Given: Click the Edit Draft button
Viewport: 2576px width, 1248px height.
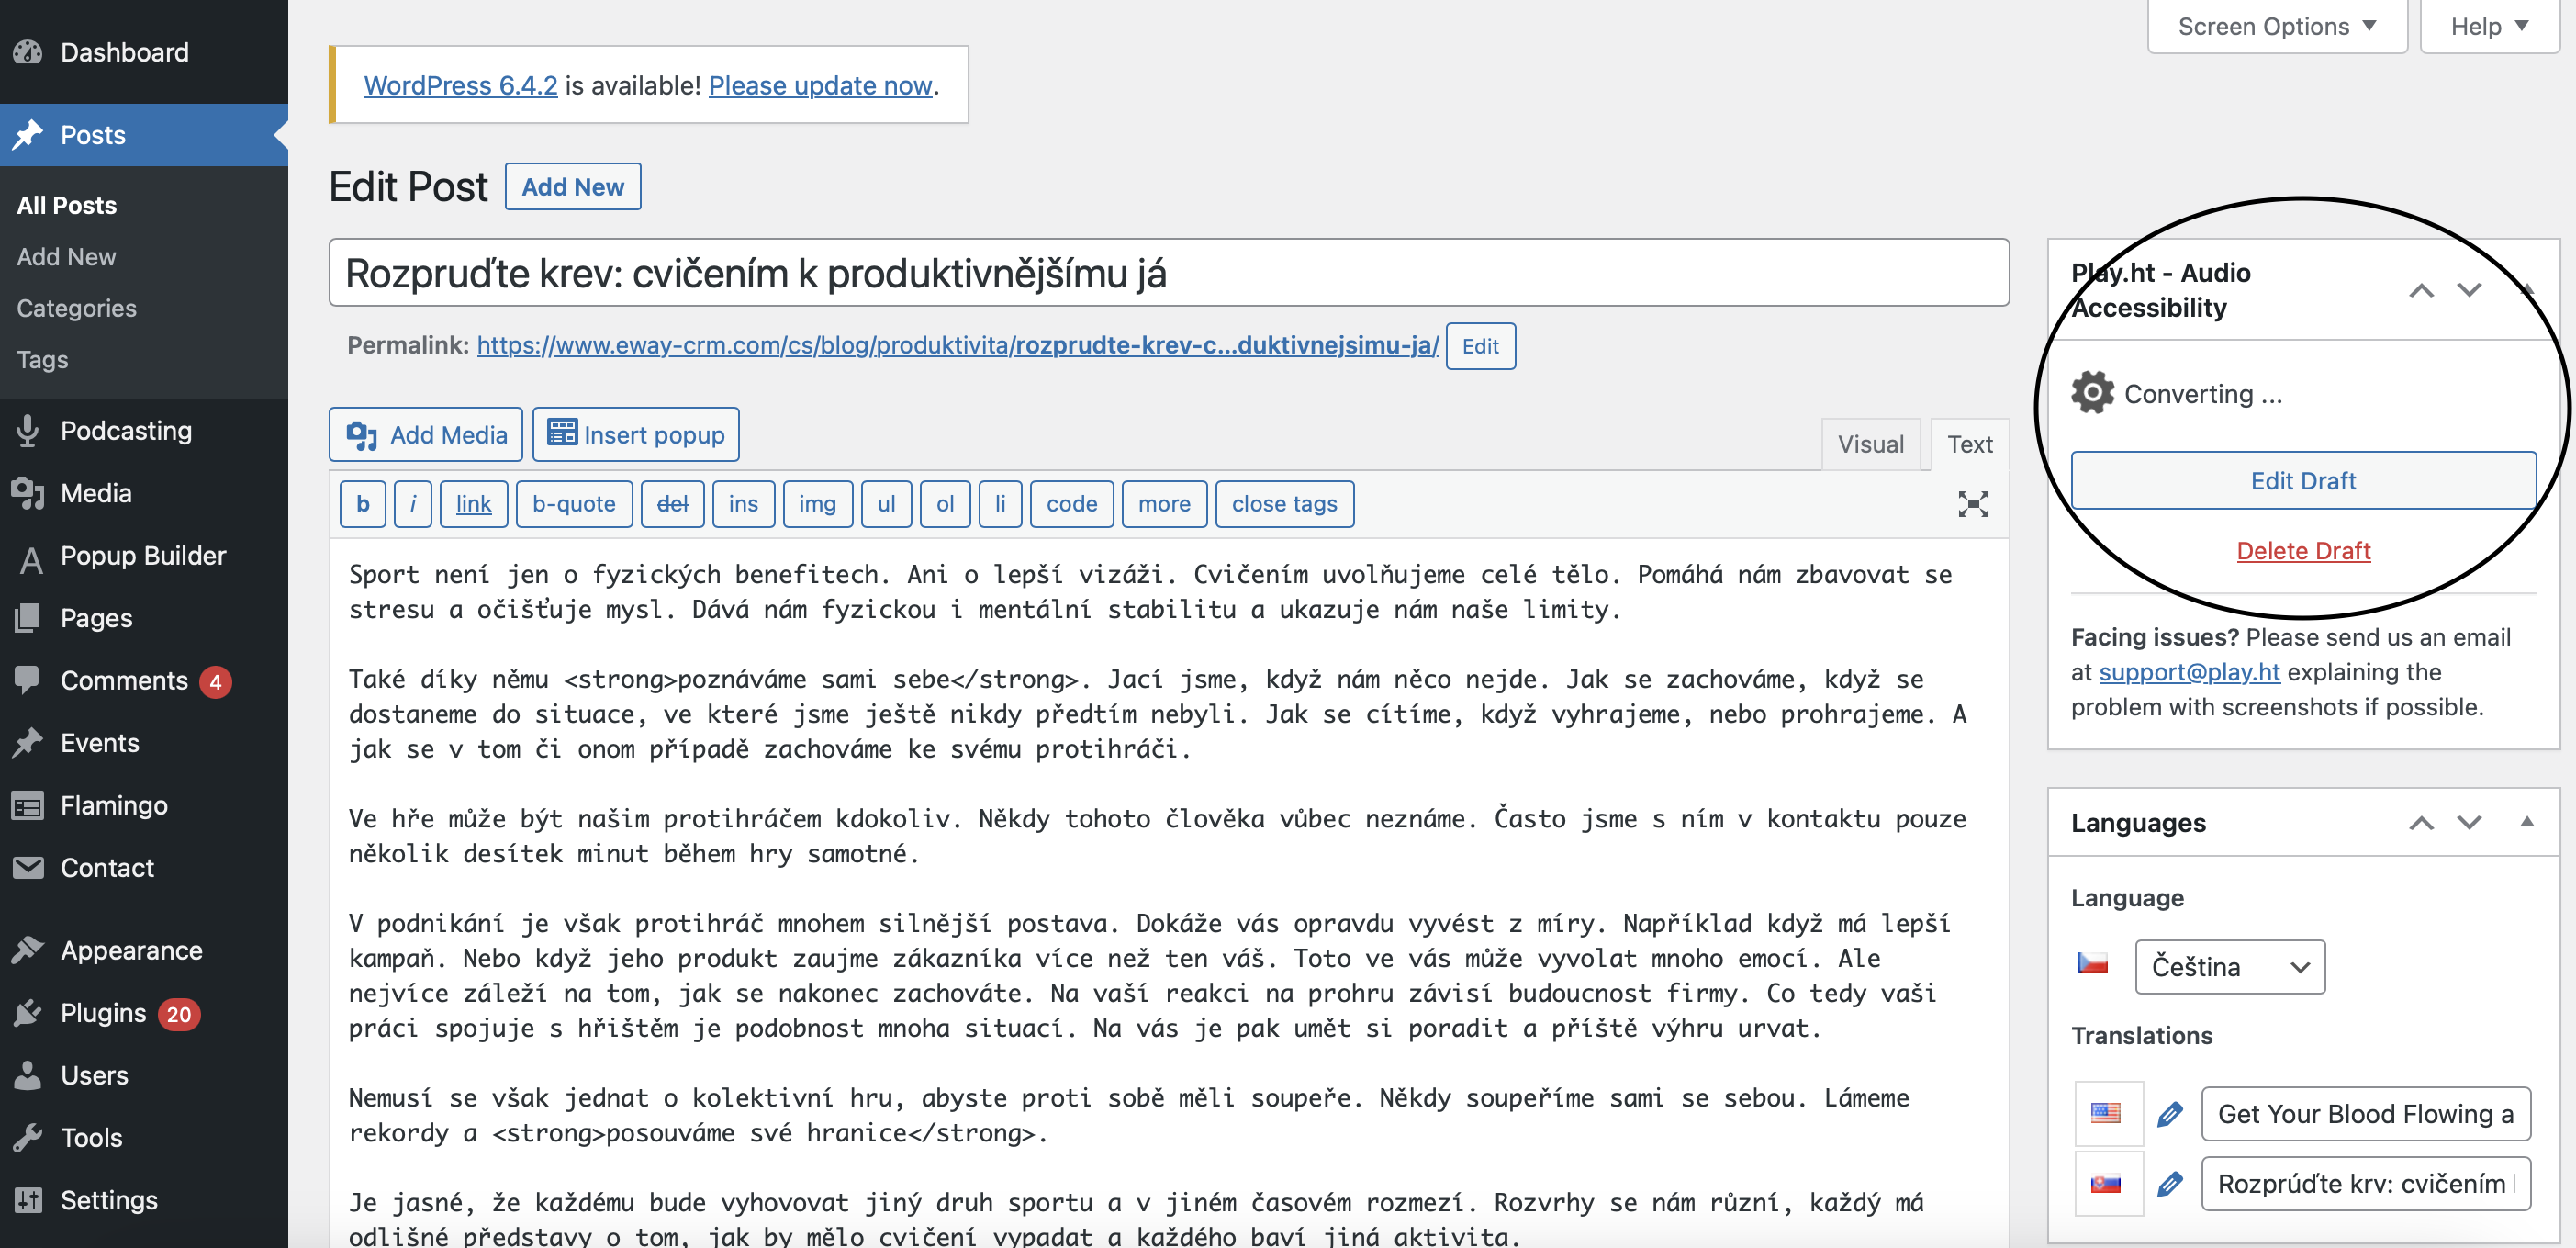Looking at the screenshot, I should [x=2303, y=481].
